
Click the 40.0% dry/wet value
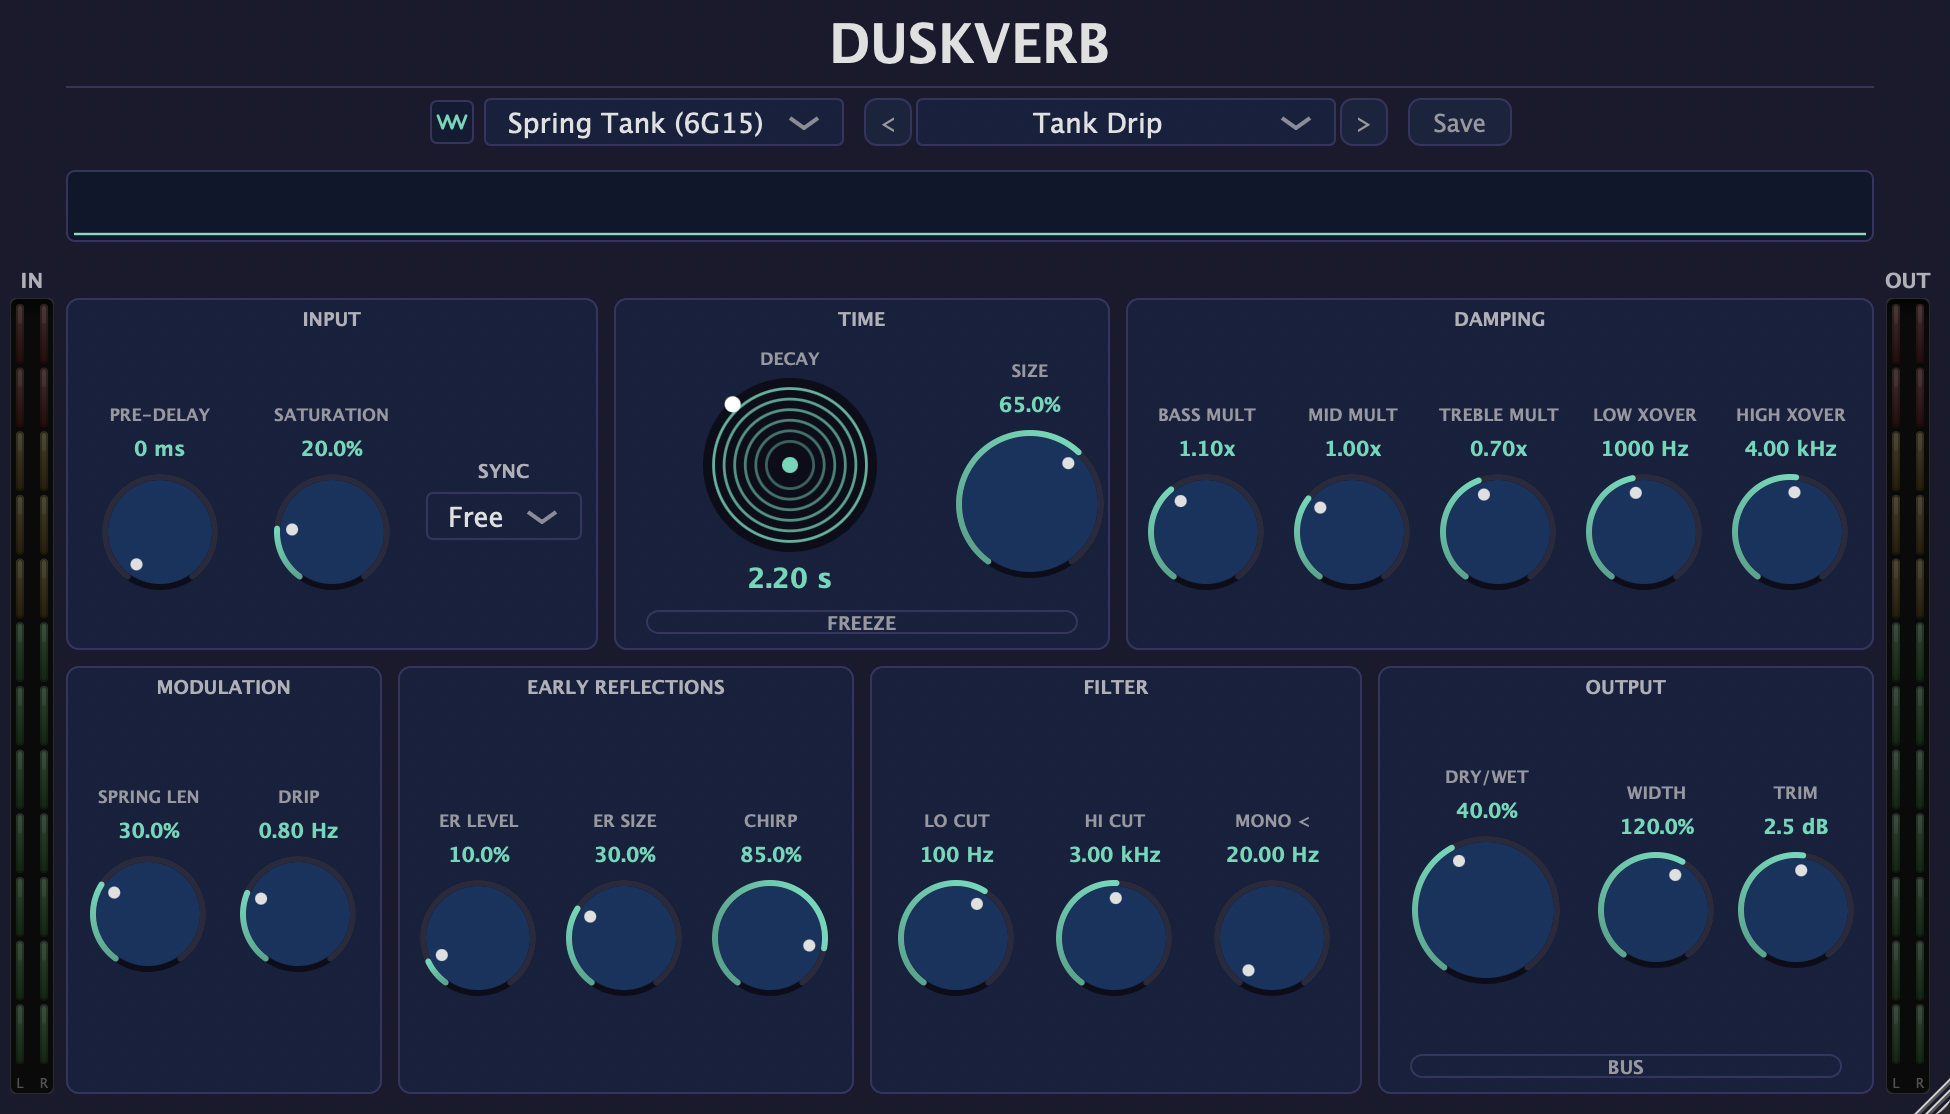(x=1487, y=810)
